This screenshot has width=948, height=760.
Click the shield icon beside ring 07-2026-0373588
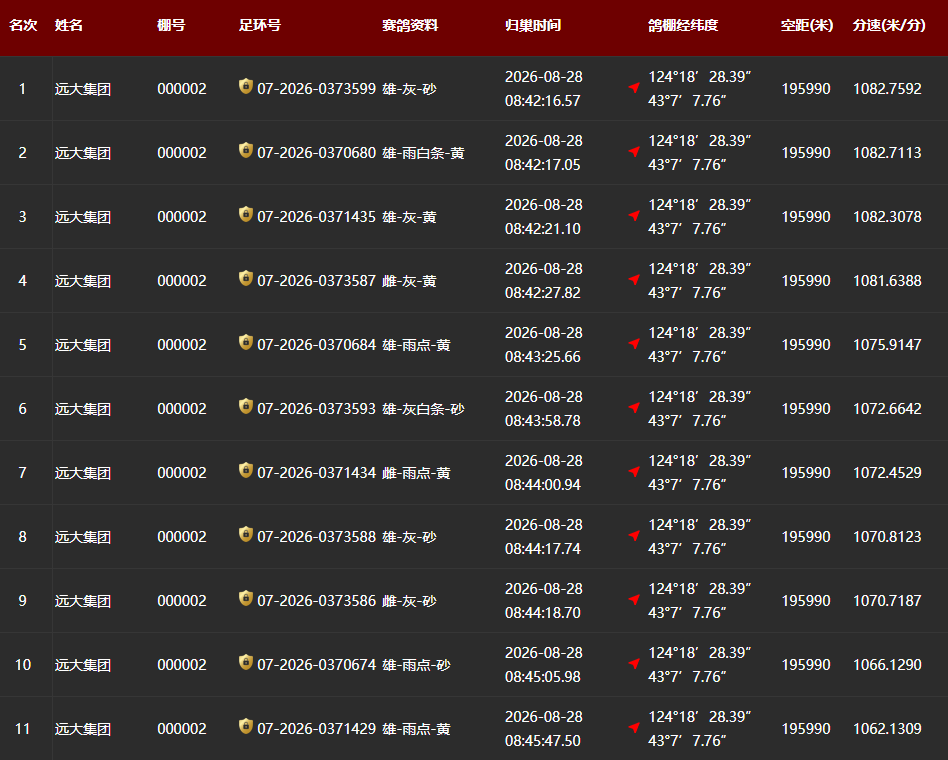[245, 534]
